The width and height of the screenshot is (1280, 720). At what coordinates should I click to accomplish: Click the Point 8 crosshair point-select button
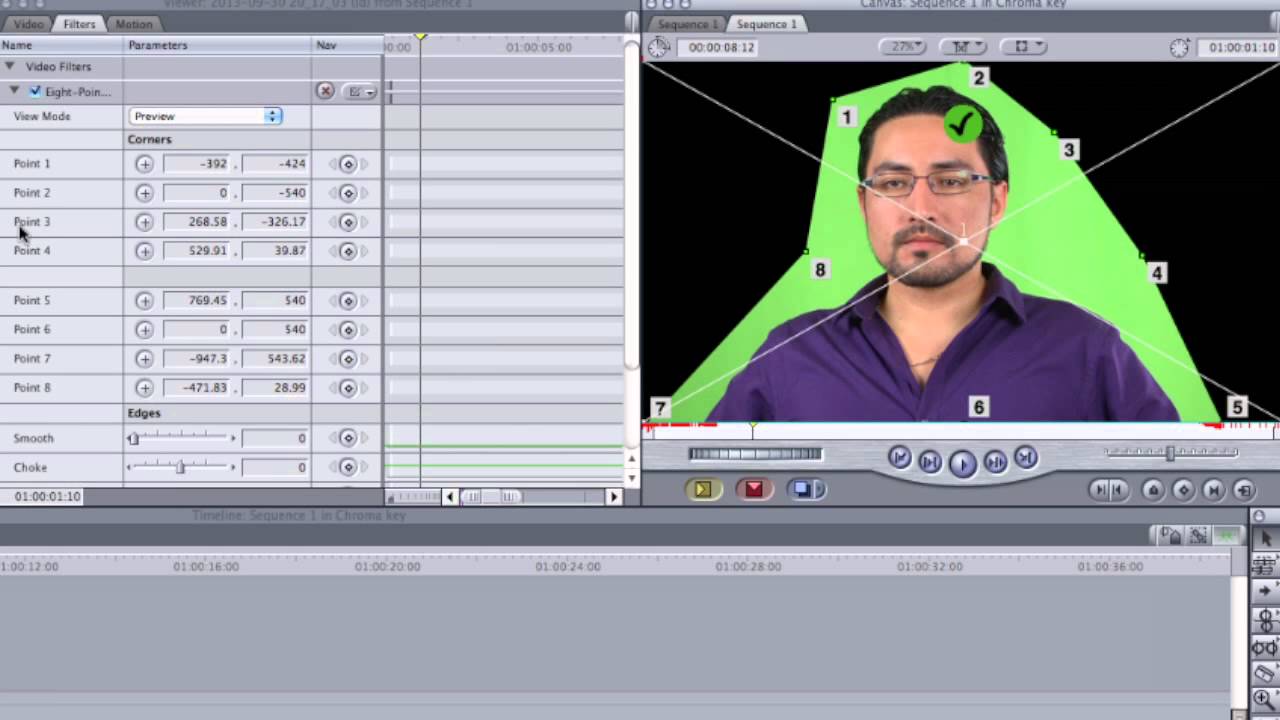(x=145, y=387)
